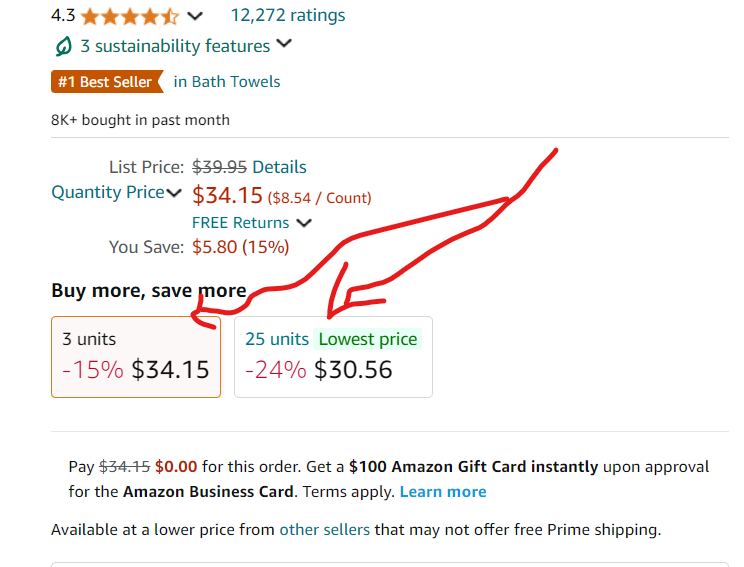Open the list price Details link
Screen dimensions: 744x567
(279, 167)
